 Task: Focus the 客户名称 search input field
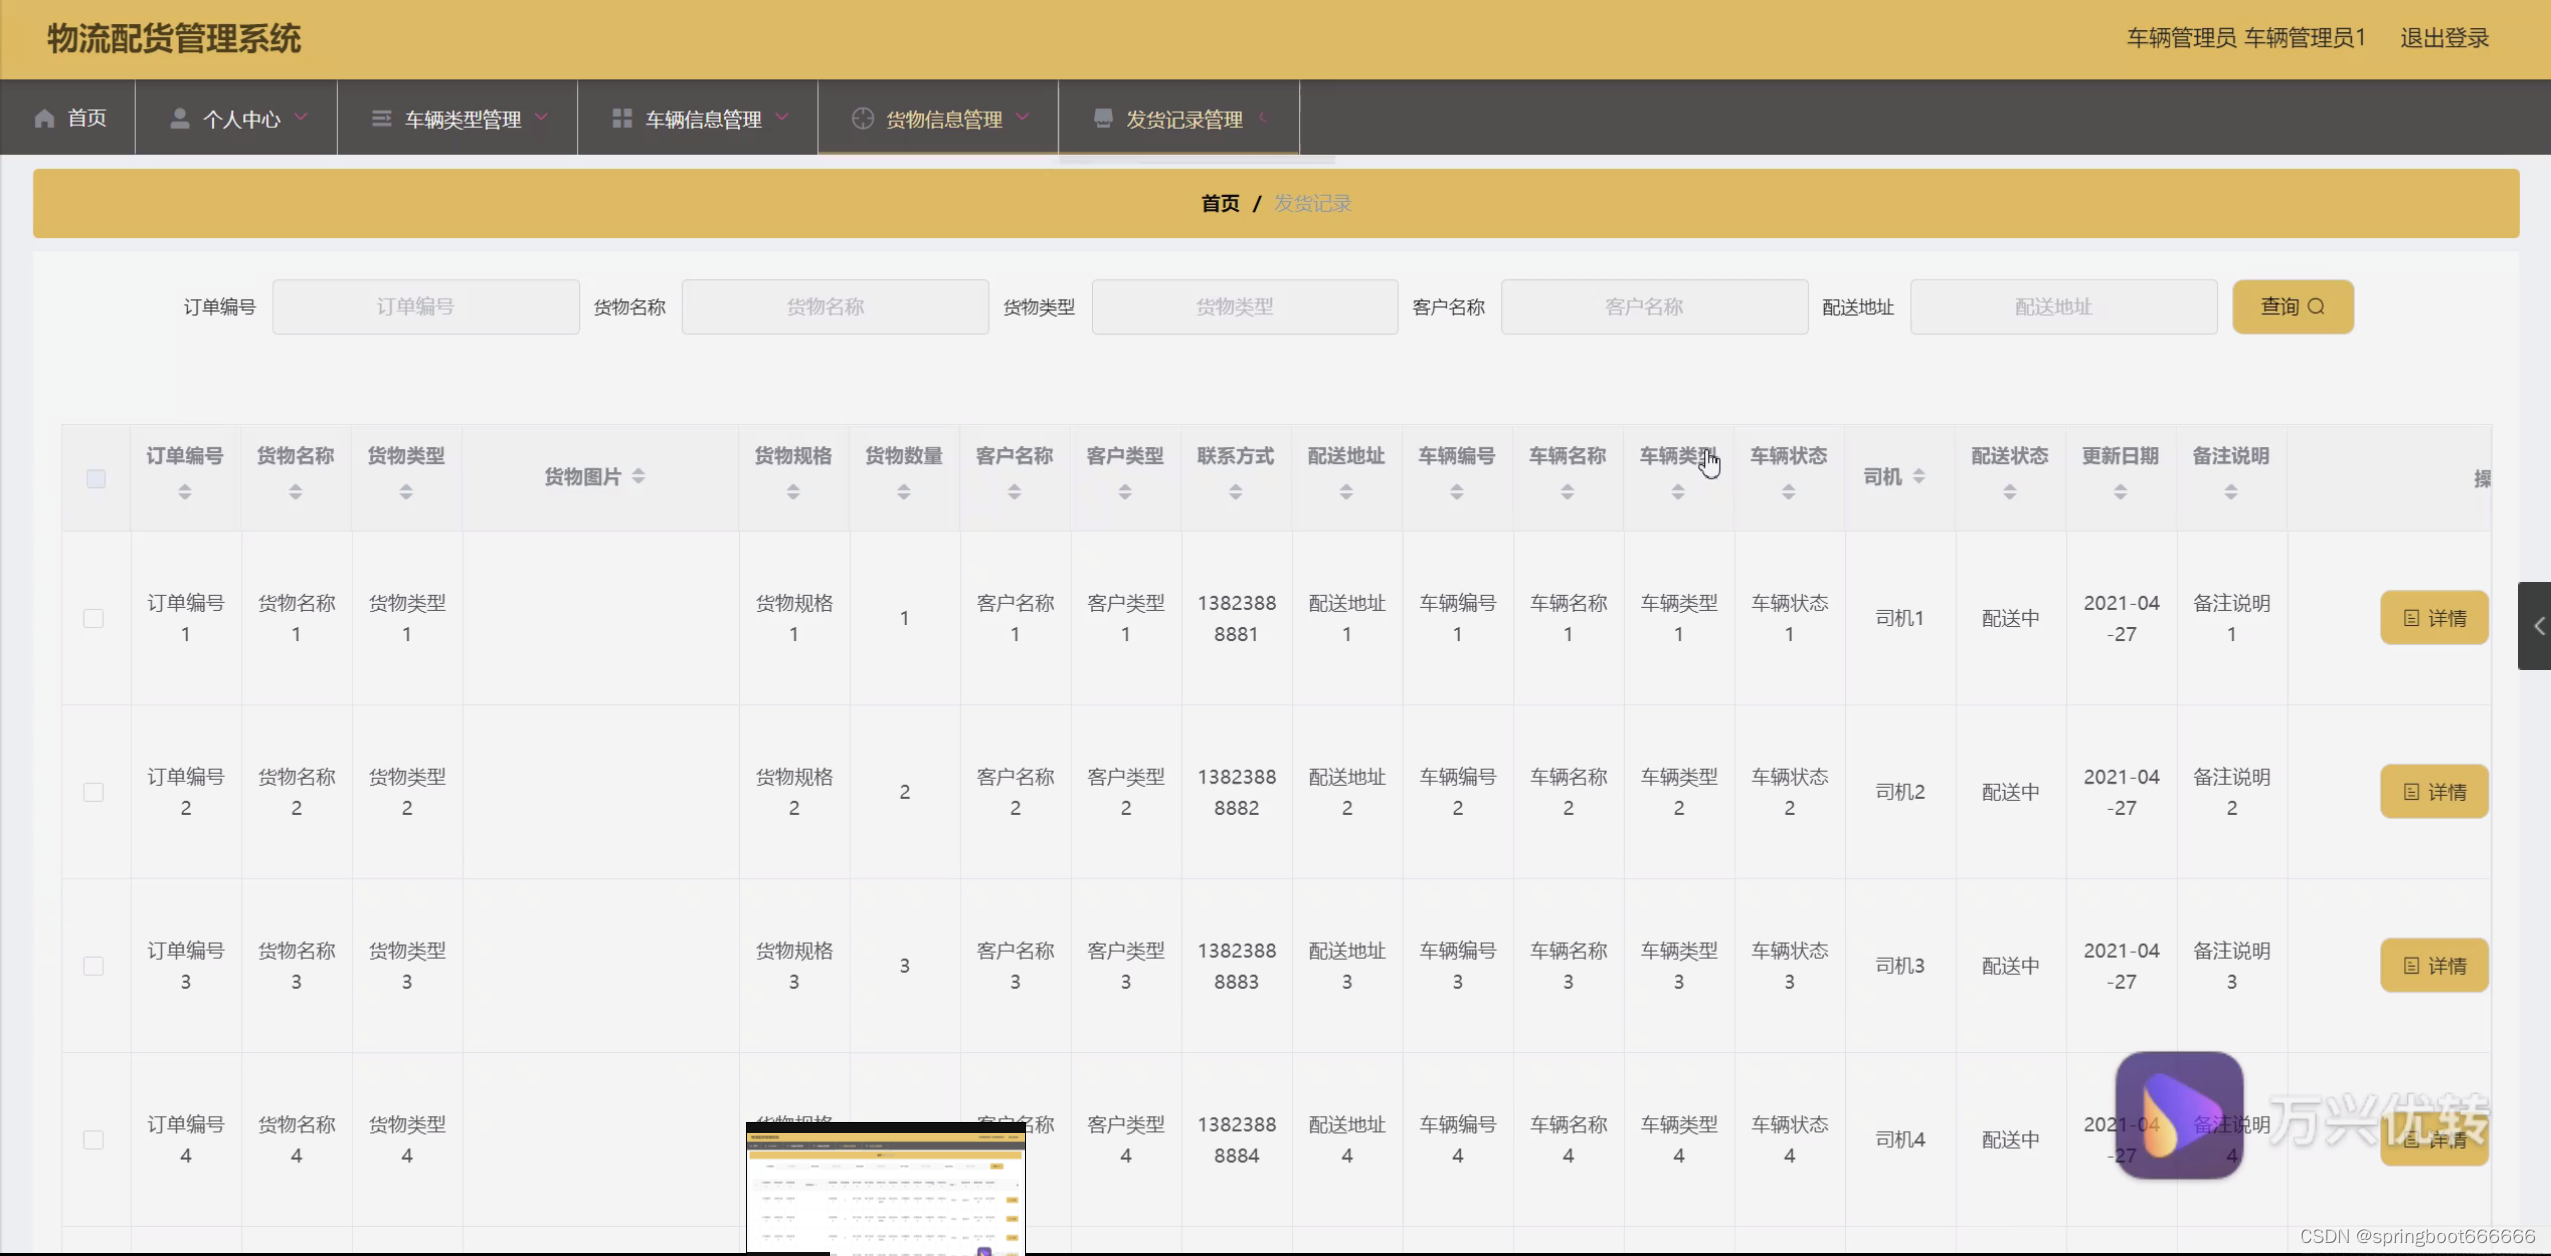click(x=1654, y=307)
